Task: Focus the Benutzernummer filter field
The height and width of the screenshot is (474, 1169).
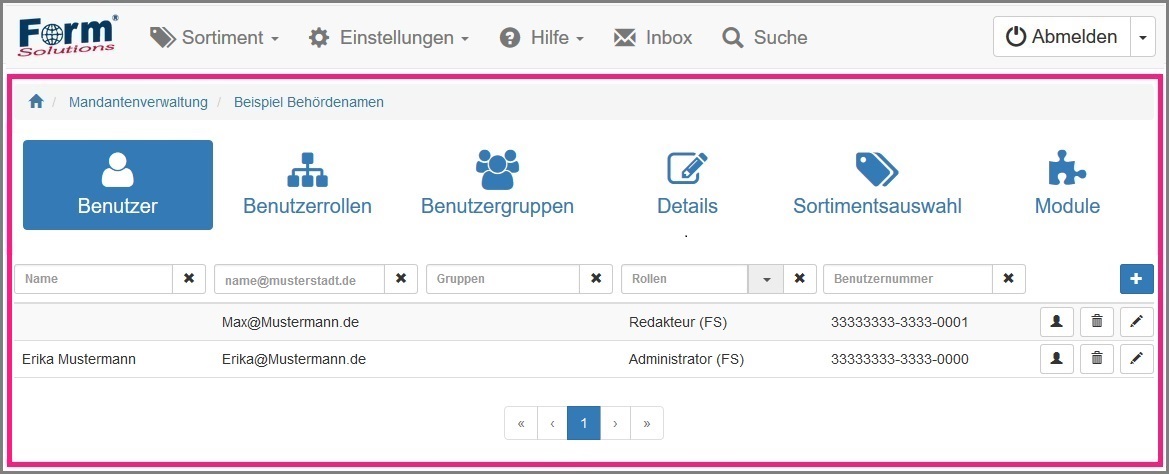Action: [908, 279]
